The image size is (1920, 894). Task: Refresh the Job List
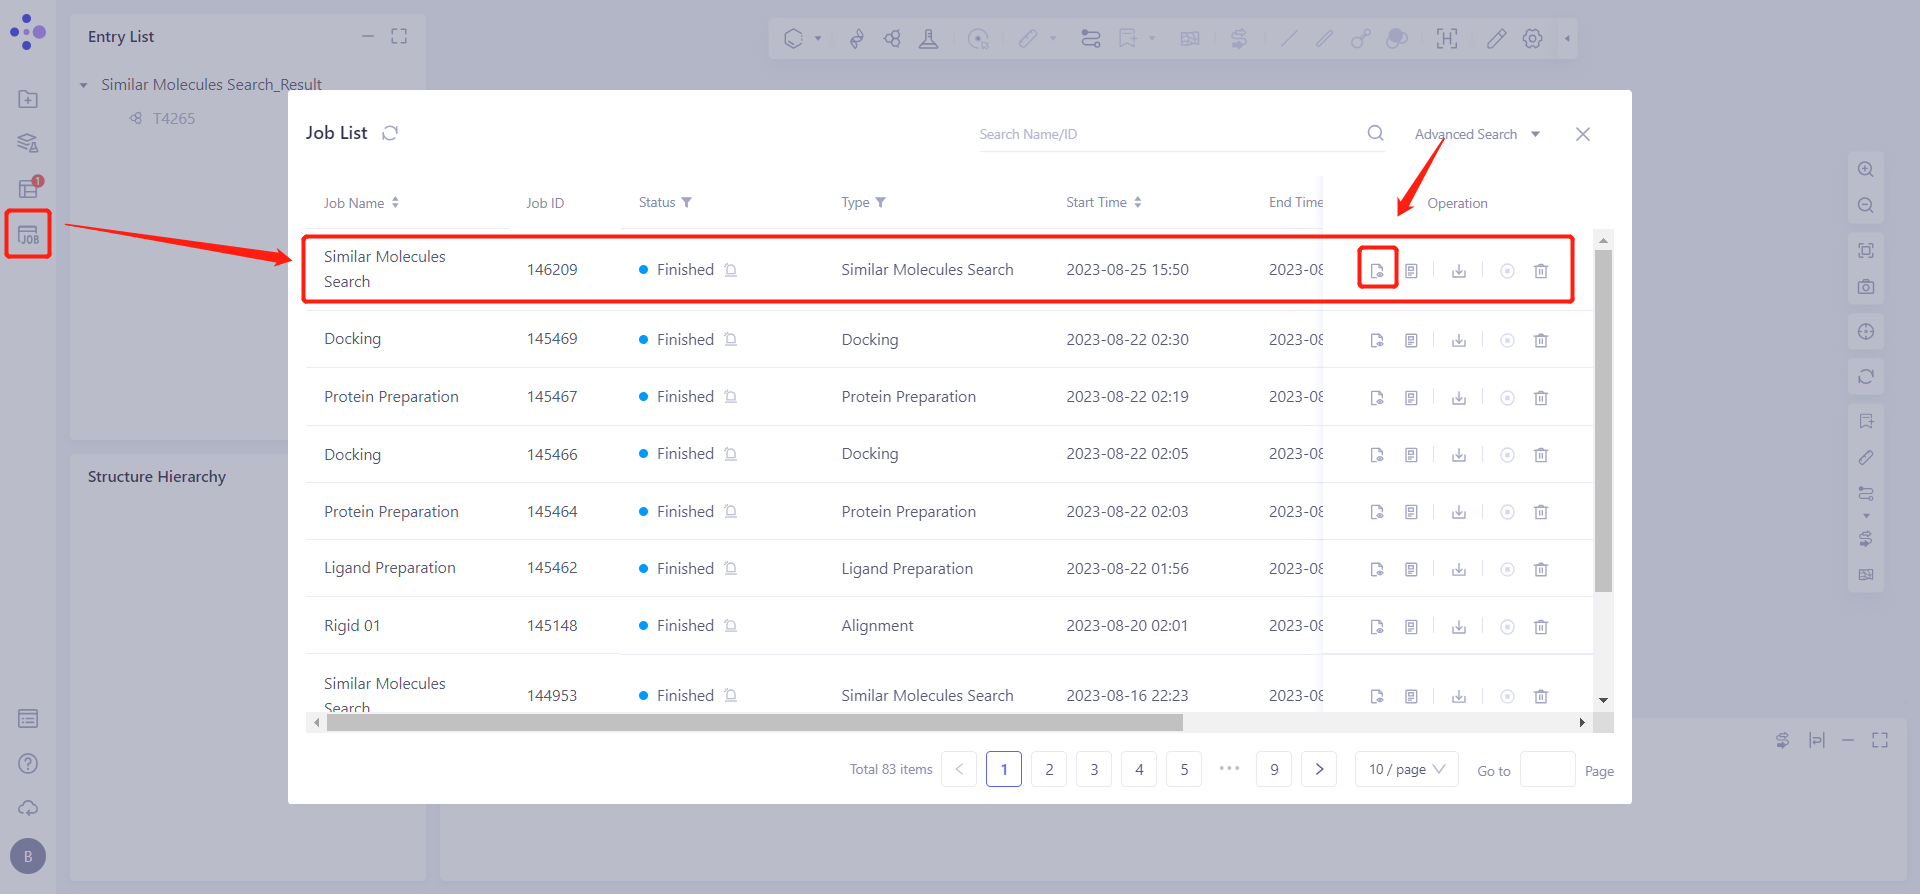pos(390,133)
